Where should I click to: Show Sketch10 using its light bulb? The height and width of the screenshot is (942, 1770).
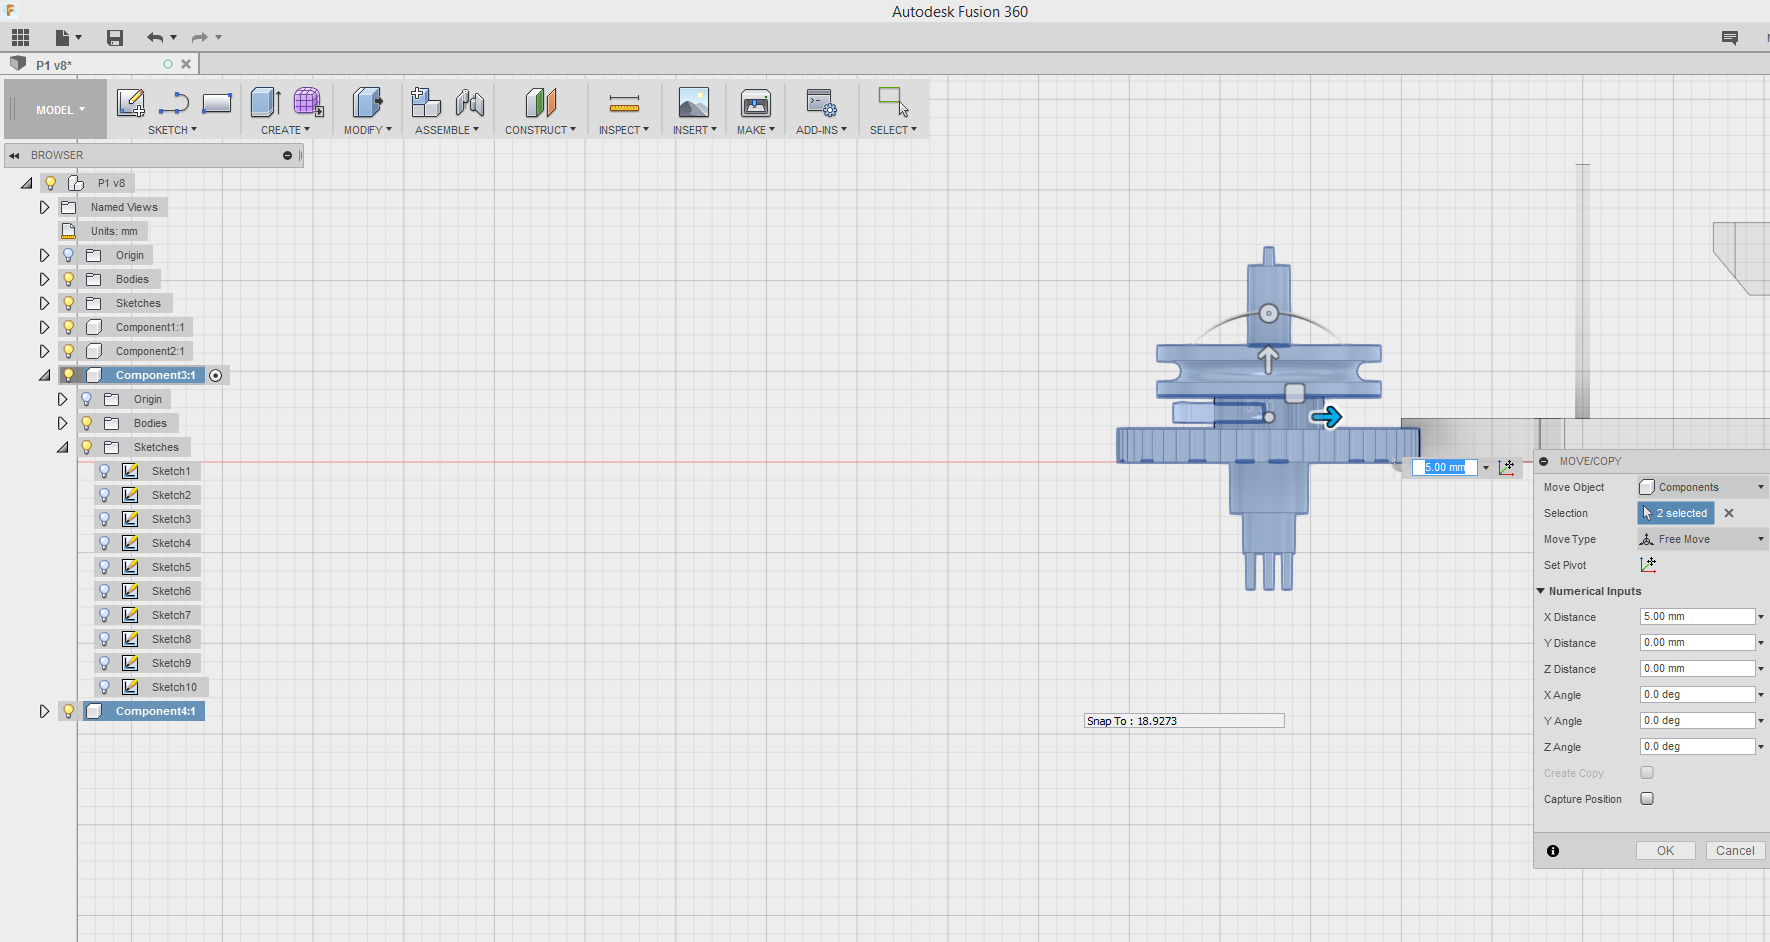[104, 687]
